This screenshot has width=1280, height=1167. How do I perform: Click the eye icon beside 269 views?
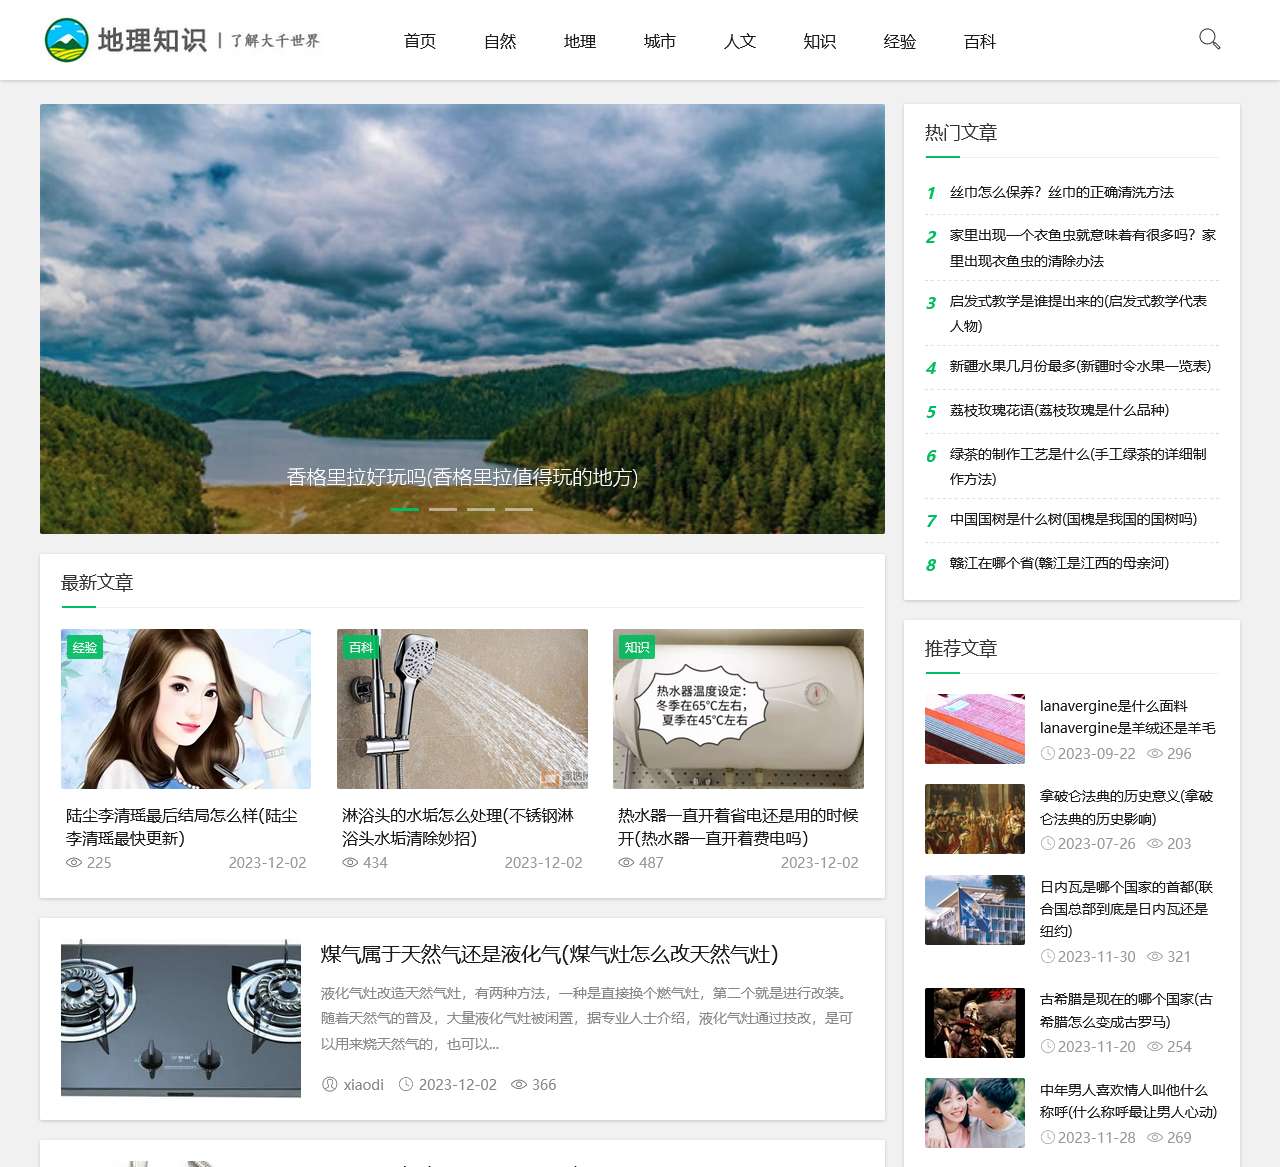[1155, 1137]
